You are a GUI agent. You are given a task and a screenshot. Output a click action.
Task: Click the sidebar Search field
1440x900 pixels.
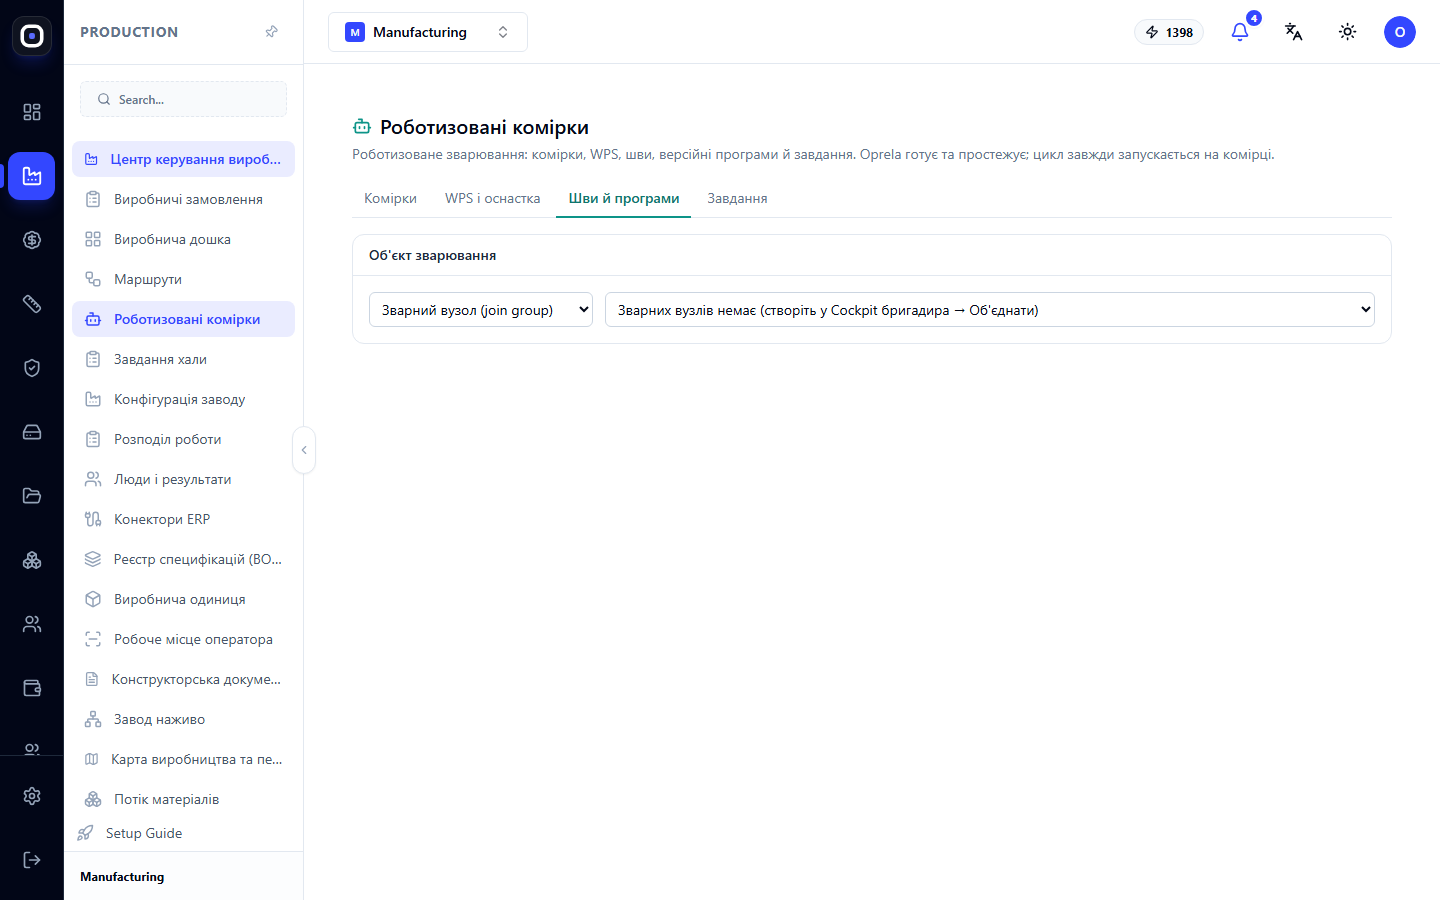[x=184, y=99]
